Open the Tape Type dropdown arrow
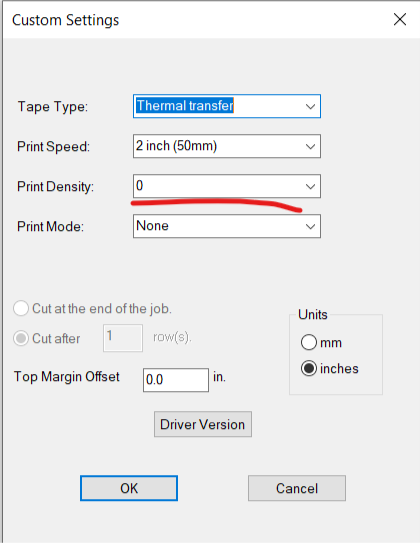This screenshot has height=543, width=420. 310,106
